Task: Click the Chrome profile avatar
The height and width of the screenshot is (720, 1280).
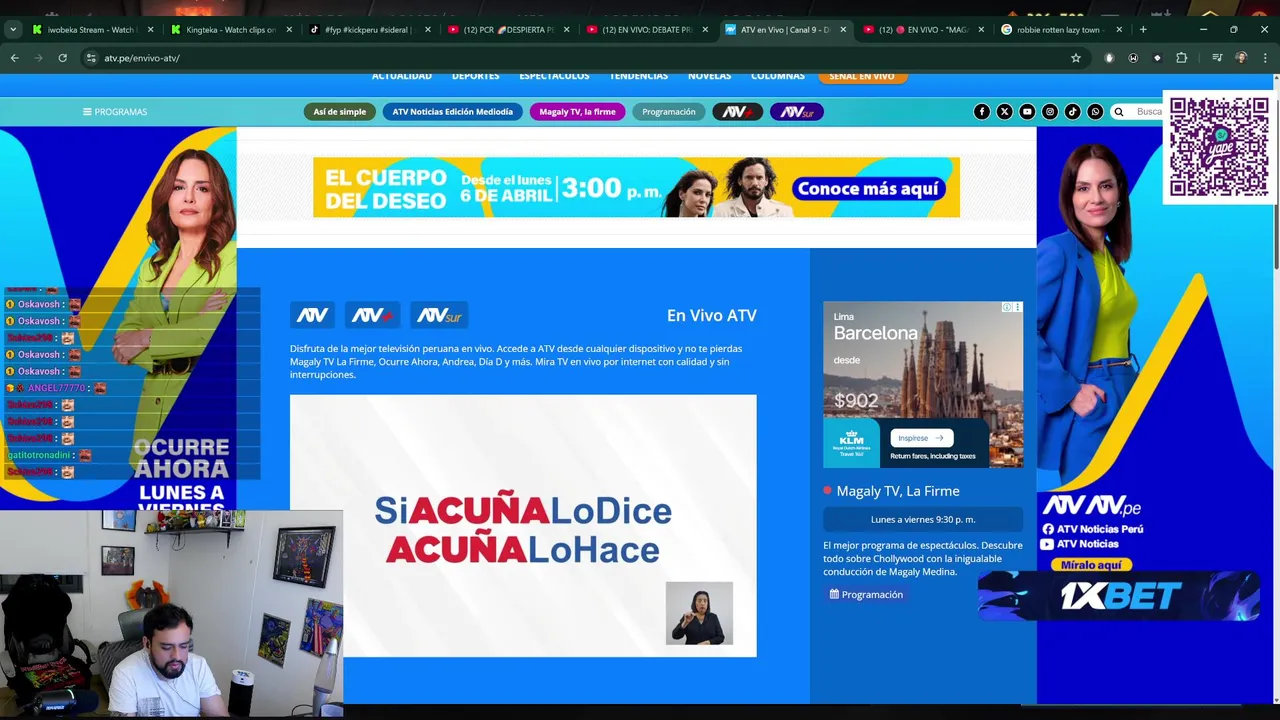Action: point(1241,58)
